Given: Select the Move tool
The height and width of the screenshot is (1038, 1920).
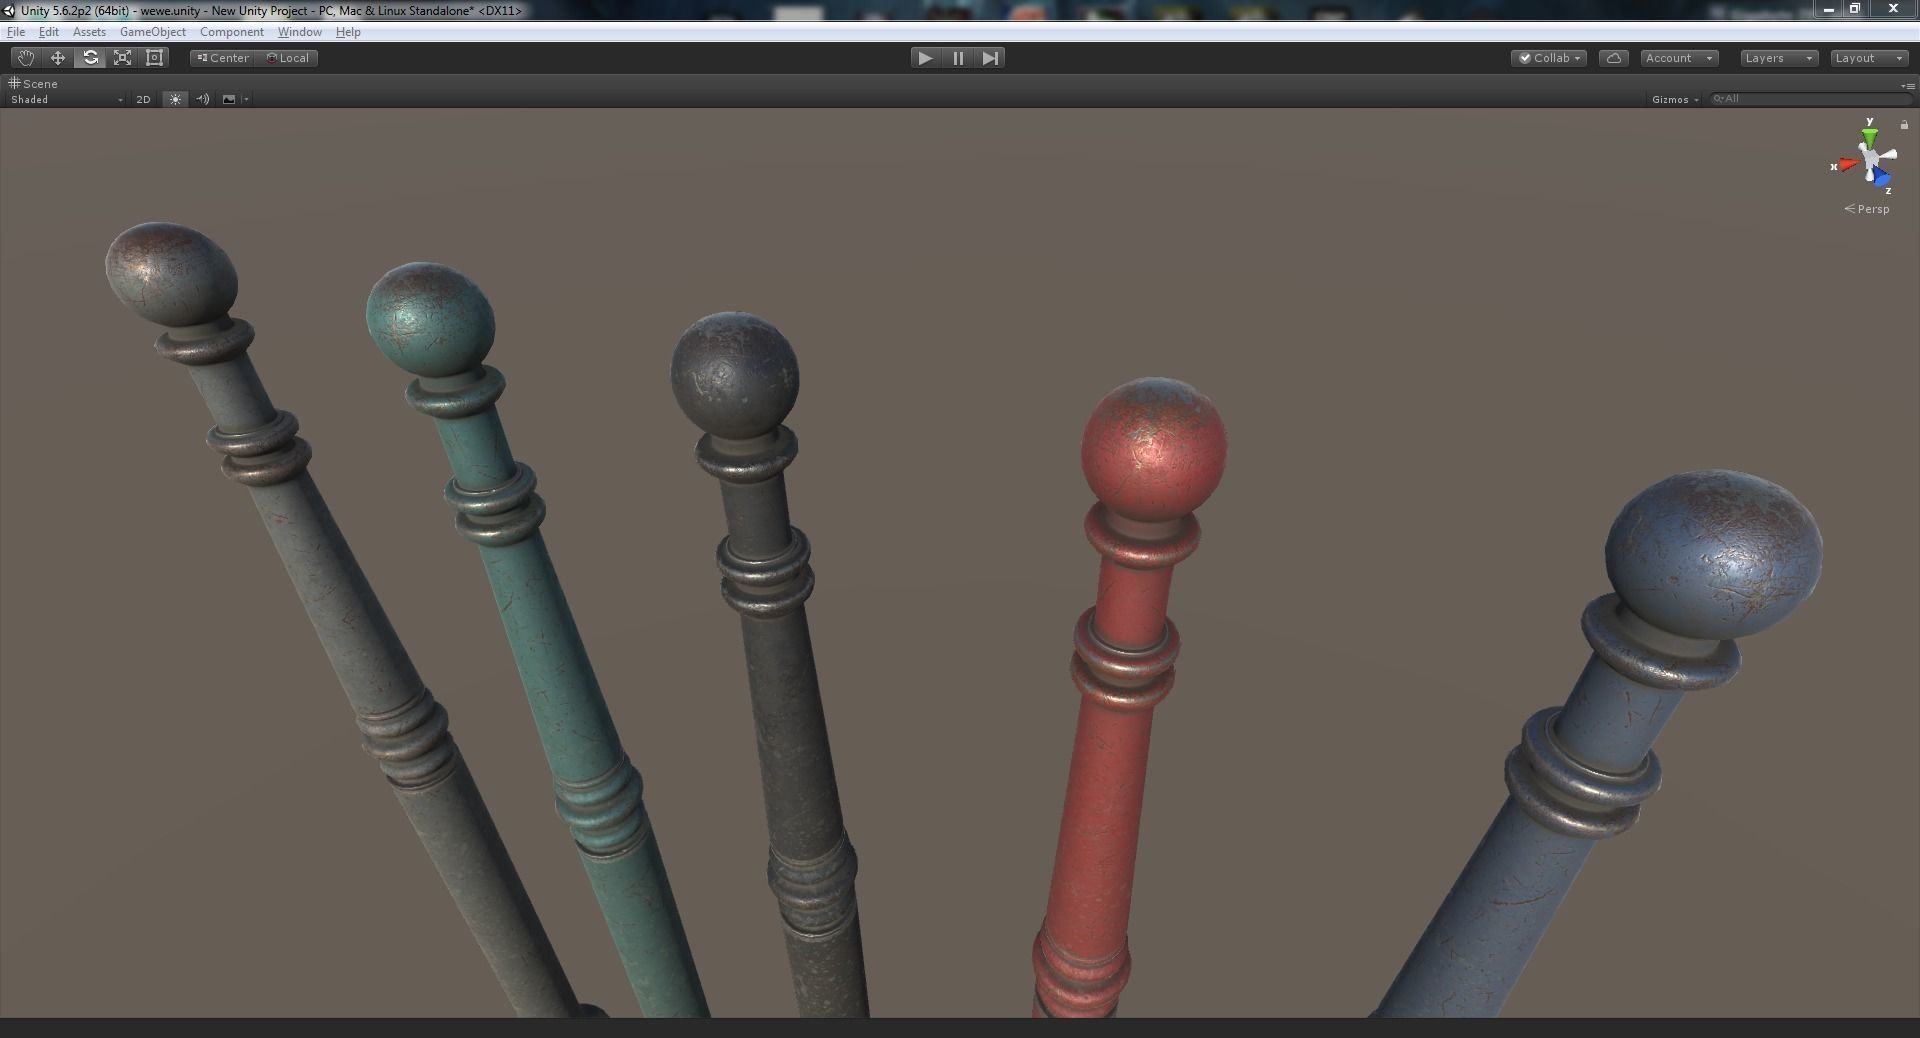Looking at the screenshot, I should [58, 58].
